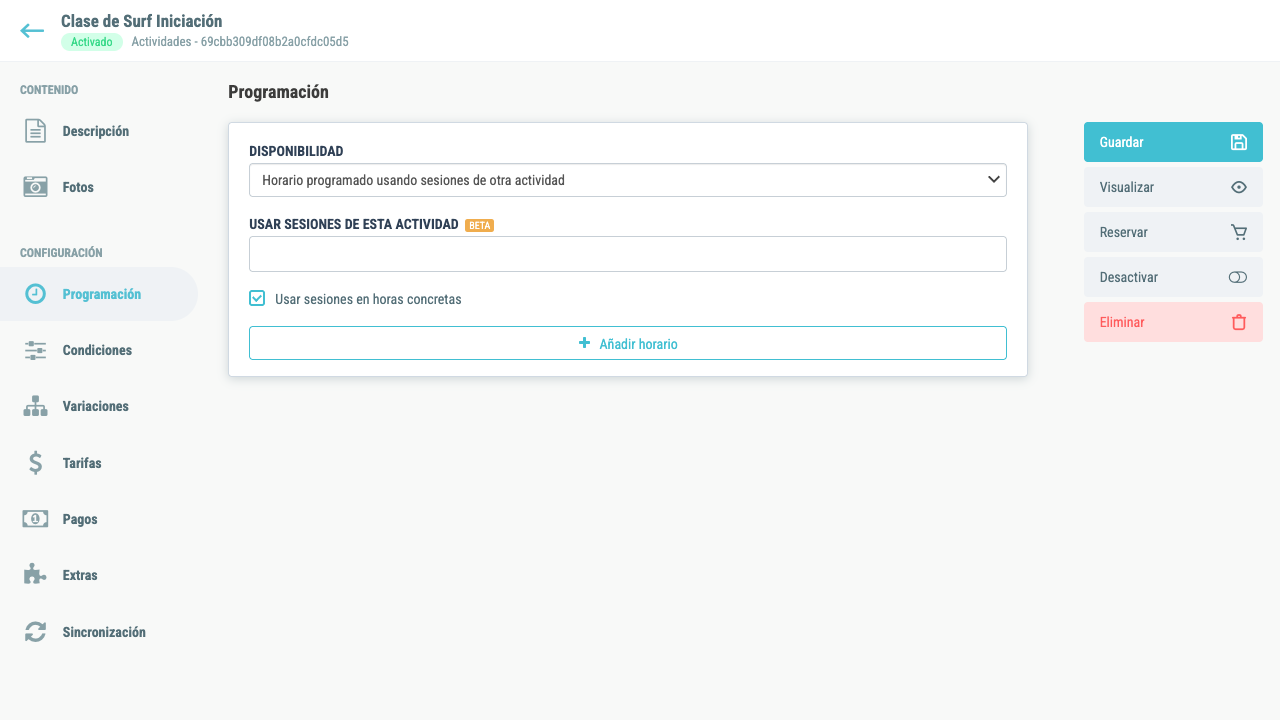1280x720 pixels.
Task: Delete activity with the Eliminar button
Action: pyautogui.click(x=1173, y=322)
